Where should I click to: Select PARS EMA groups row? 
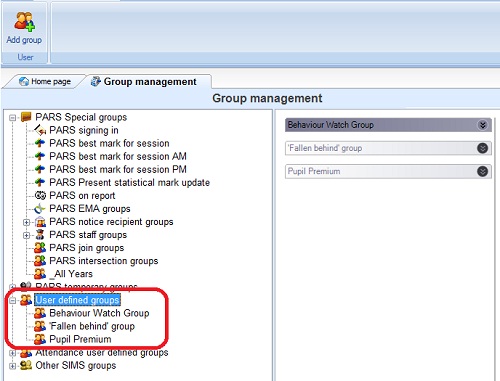[90, 209]
